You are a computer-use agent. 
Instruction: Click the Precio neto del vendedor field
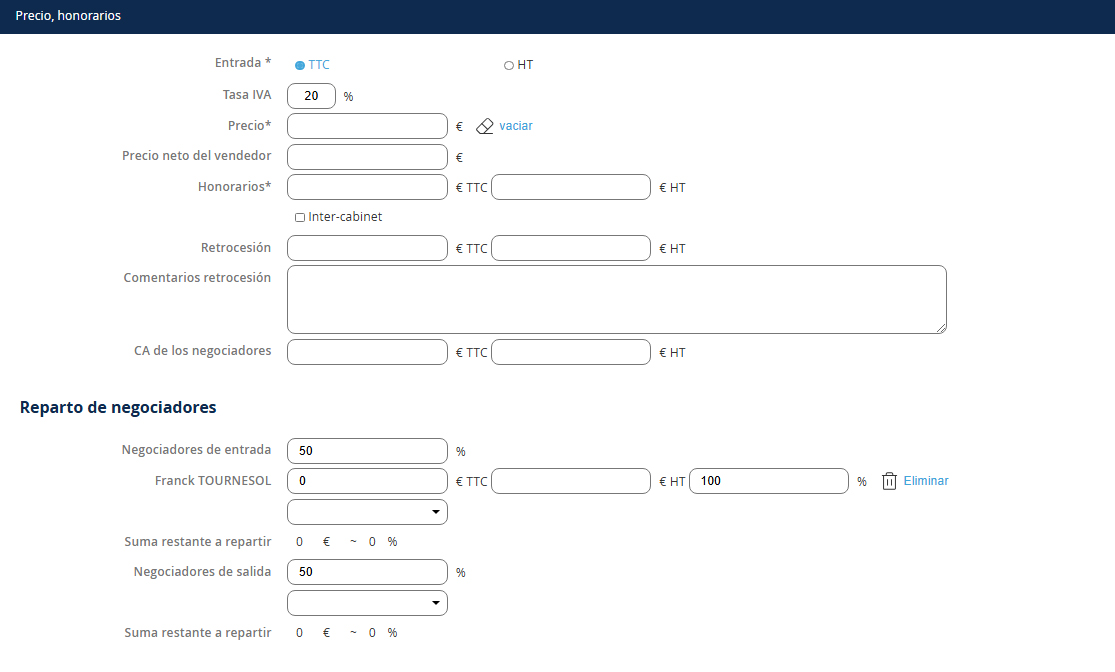click(x=367, y=157)
